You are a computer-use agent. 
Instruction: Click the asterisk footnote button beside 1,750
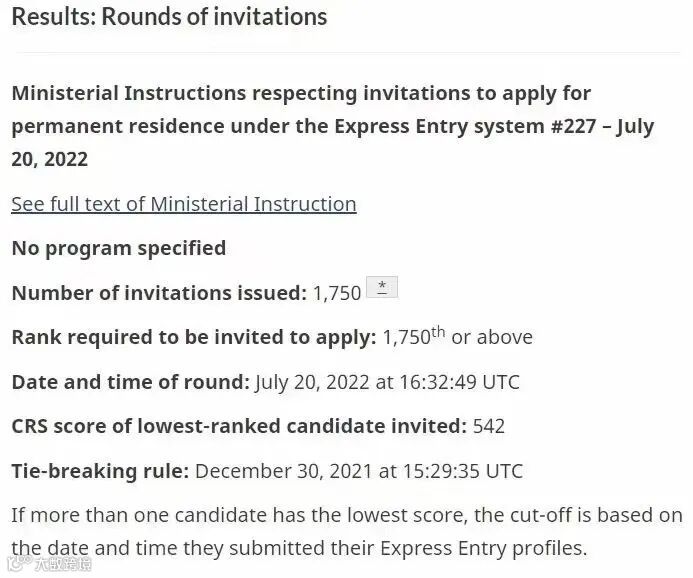(382, 287)
